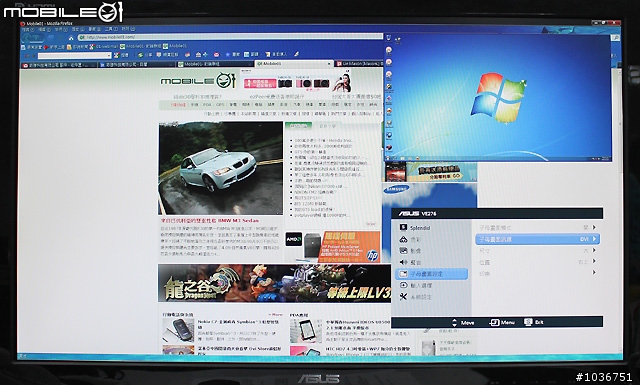Click the PDA category in the site navigation
The image size is (640, 385).
[x=207, y=105]
